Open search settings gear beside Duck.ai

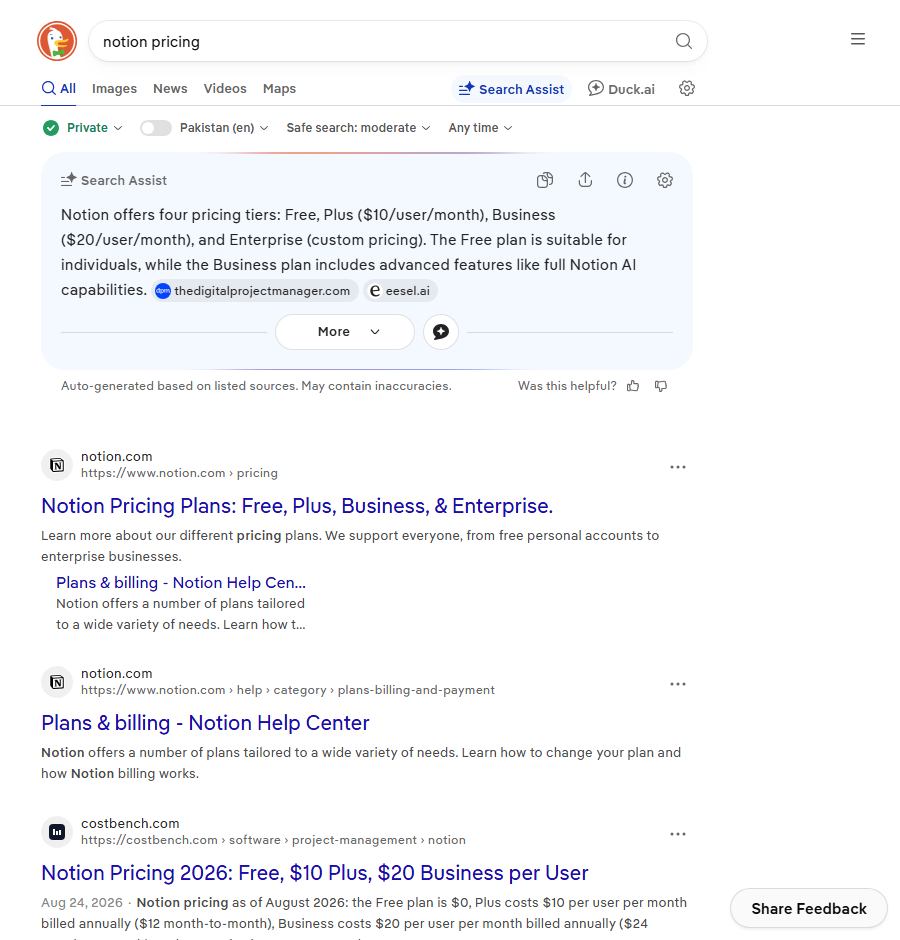[687, 89]
